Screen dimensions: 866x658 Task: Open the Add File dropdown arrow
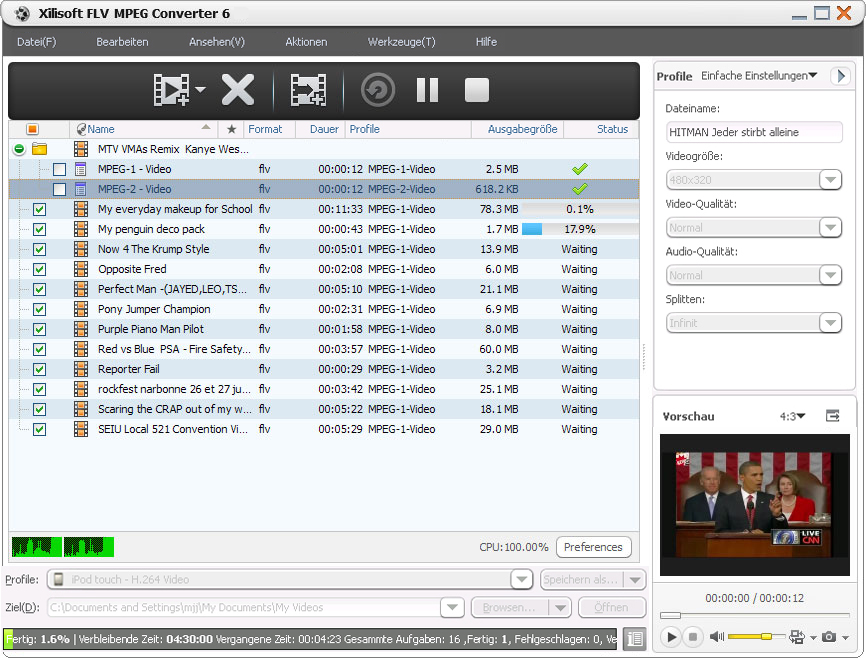coord(200,89)
